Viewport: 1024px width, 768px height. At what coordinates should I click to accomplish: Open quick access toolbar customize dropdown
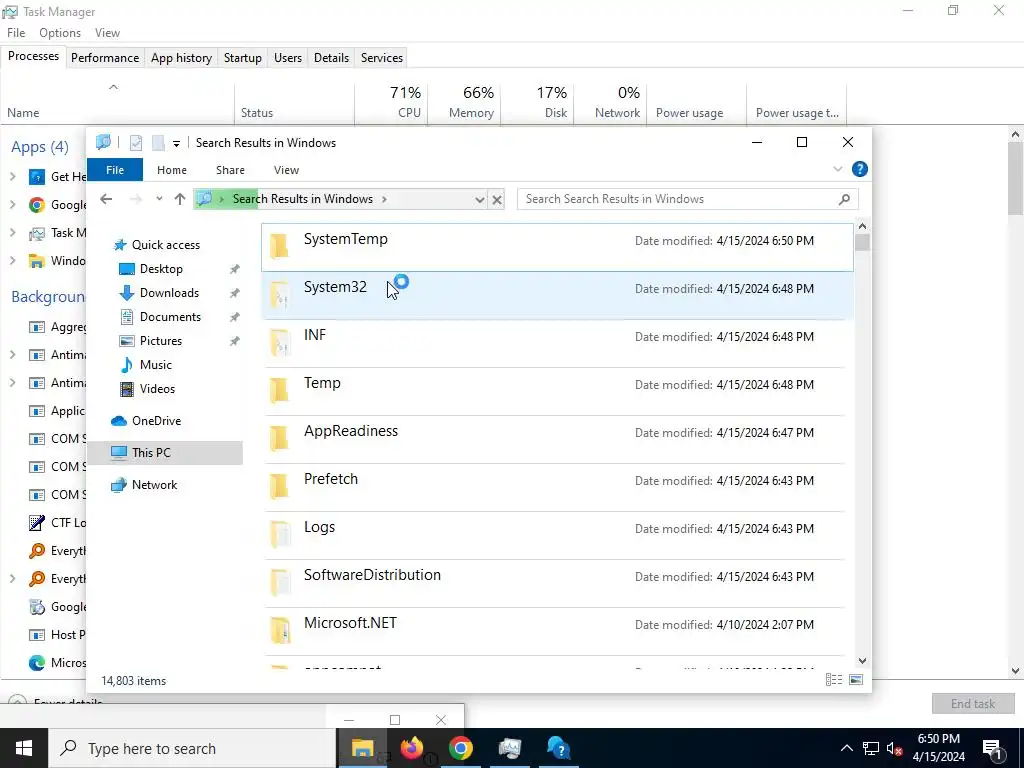pyautogui.click(x=176, y=143)
